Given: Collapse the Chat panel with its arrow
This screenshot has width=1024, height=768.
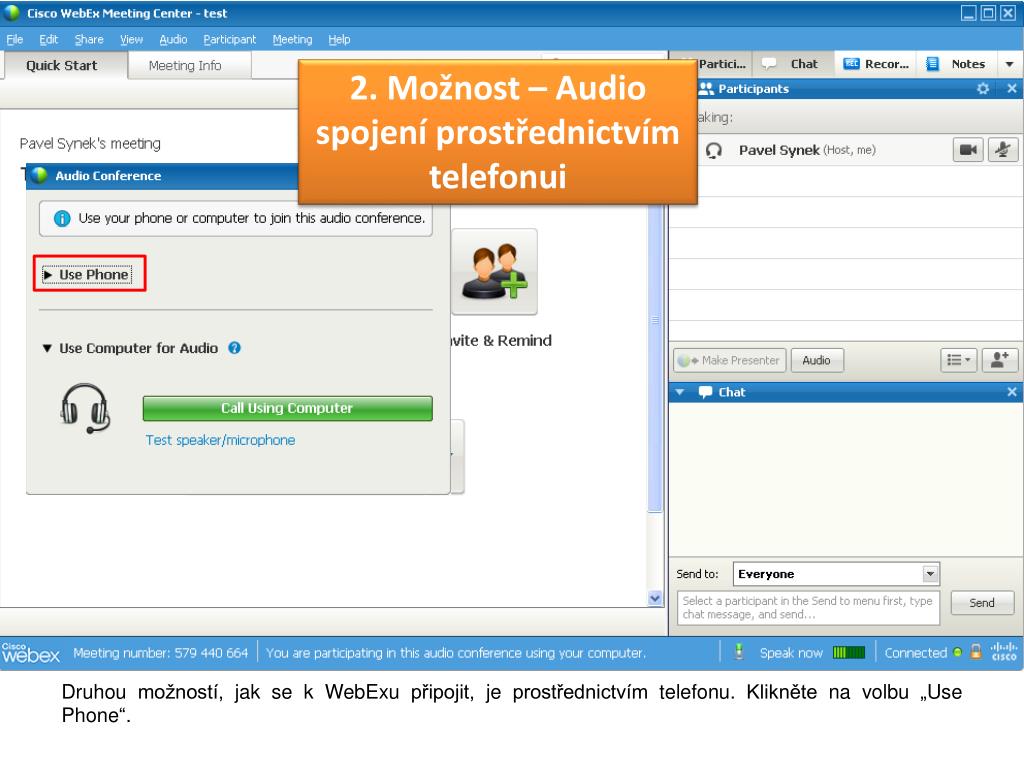Looking at the screenshot, I should (680, 392).
